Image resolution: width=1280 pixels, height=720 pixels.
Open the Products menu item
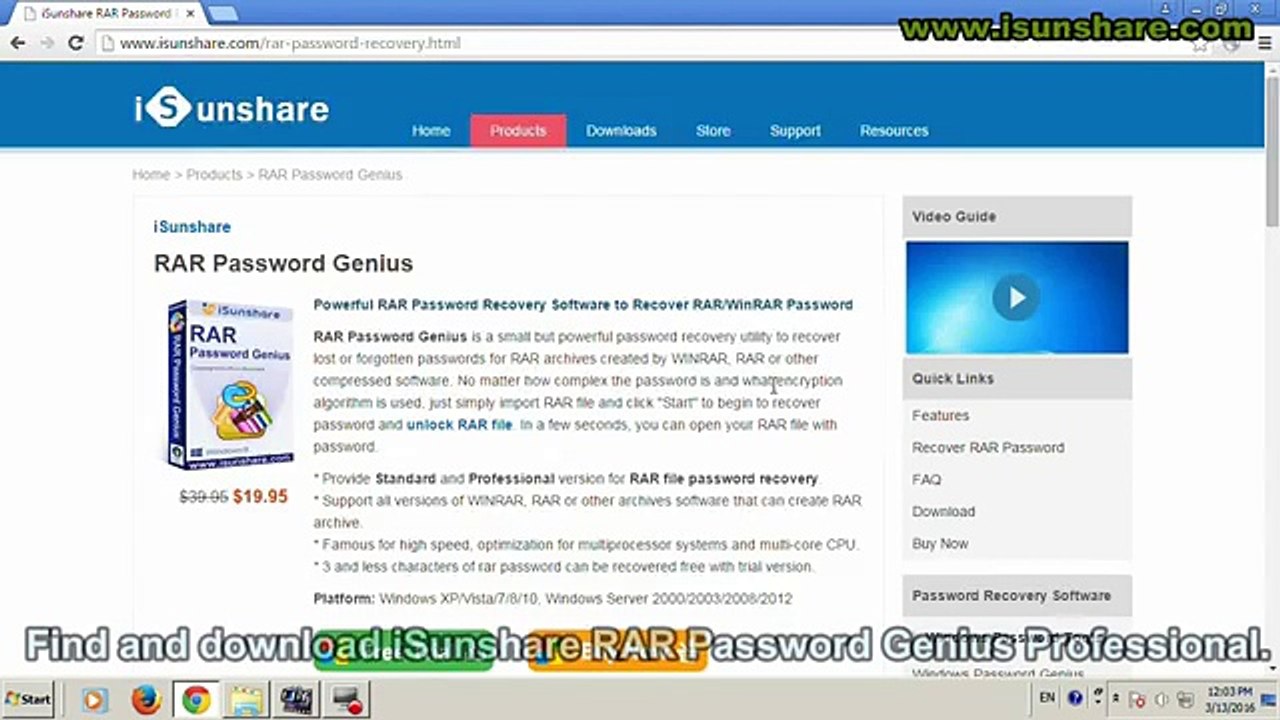coord(518,131)
